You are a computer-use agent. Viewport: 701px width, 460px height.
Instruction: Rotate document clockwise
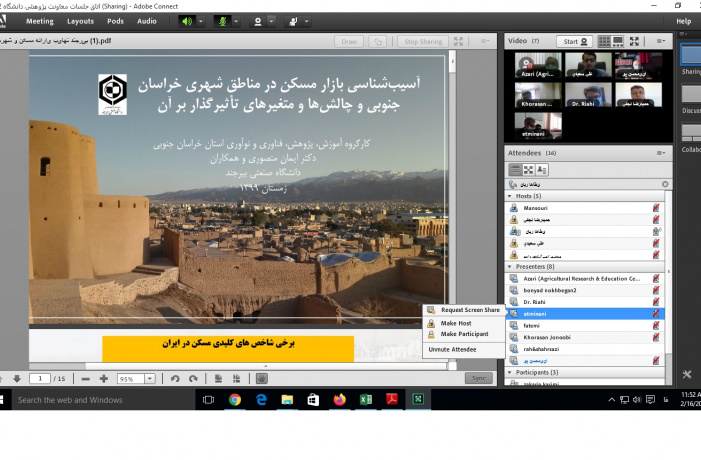[193, 379]
